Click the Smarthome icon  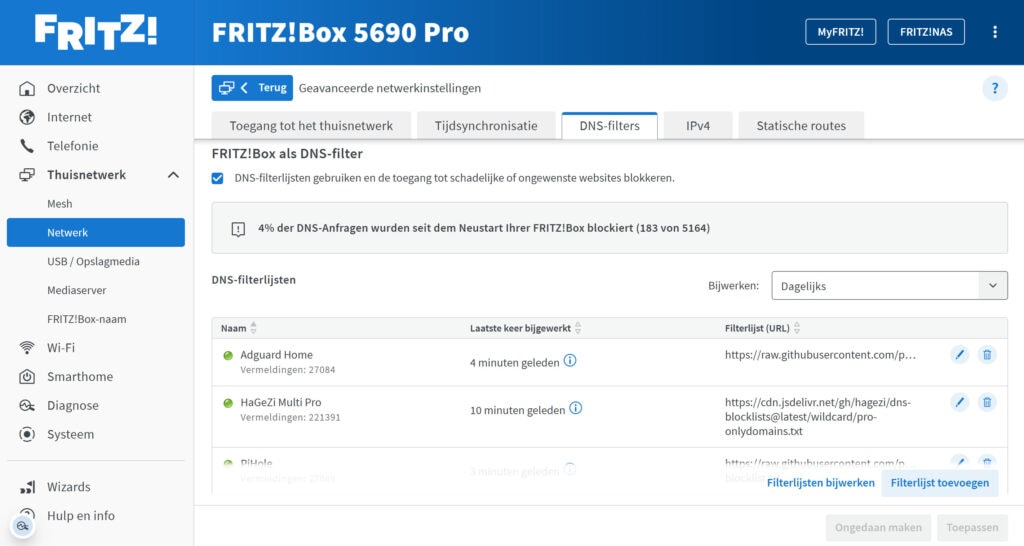pos(27,376)
